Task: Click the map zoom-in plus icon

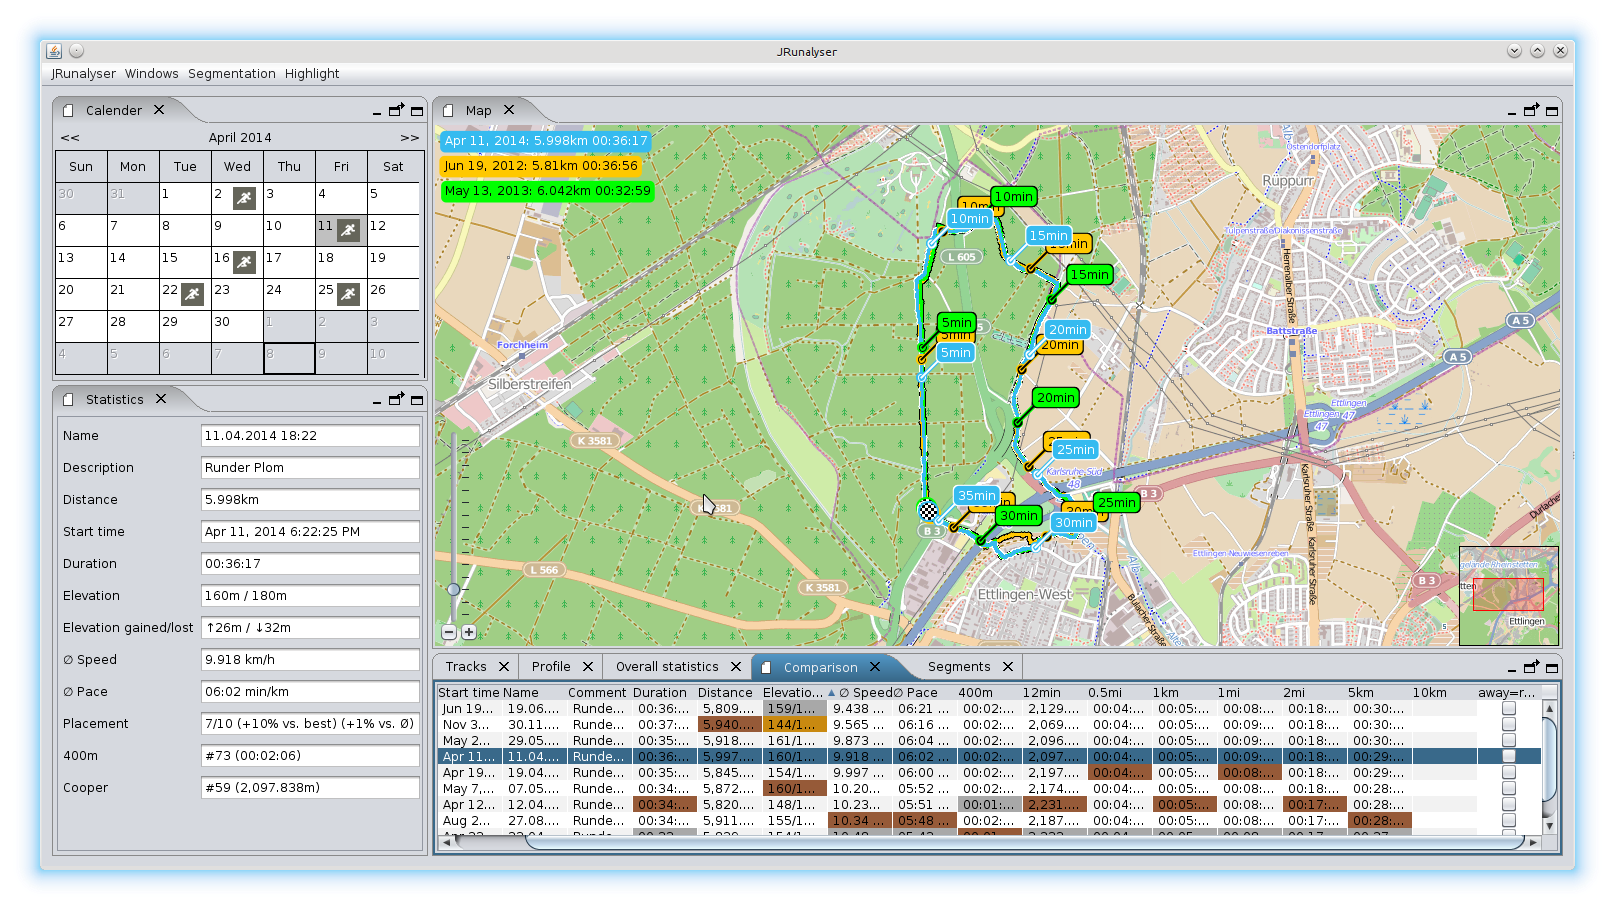Action: point(468,632)
